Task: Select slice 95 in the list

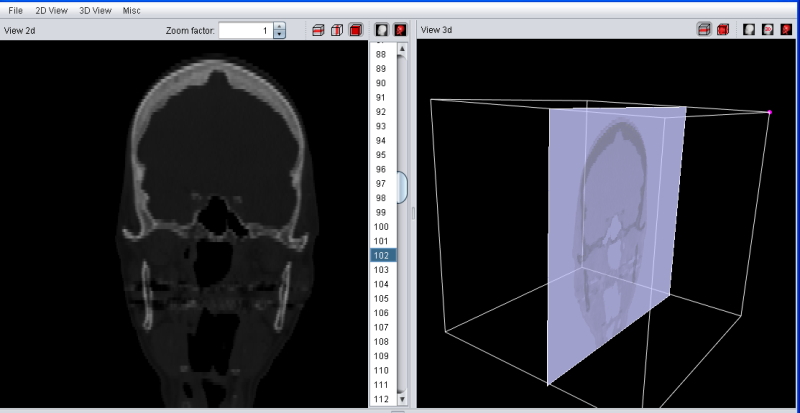Action: 381,155
